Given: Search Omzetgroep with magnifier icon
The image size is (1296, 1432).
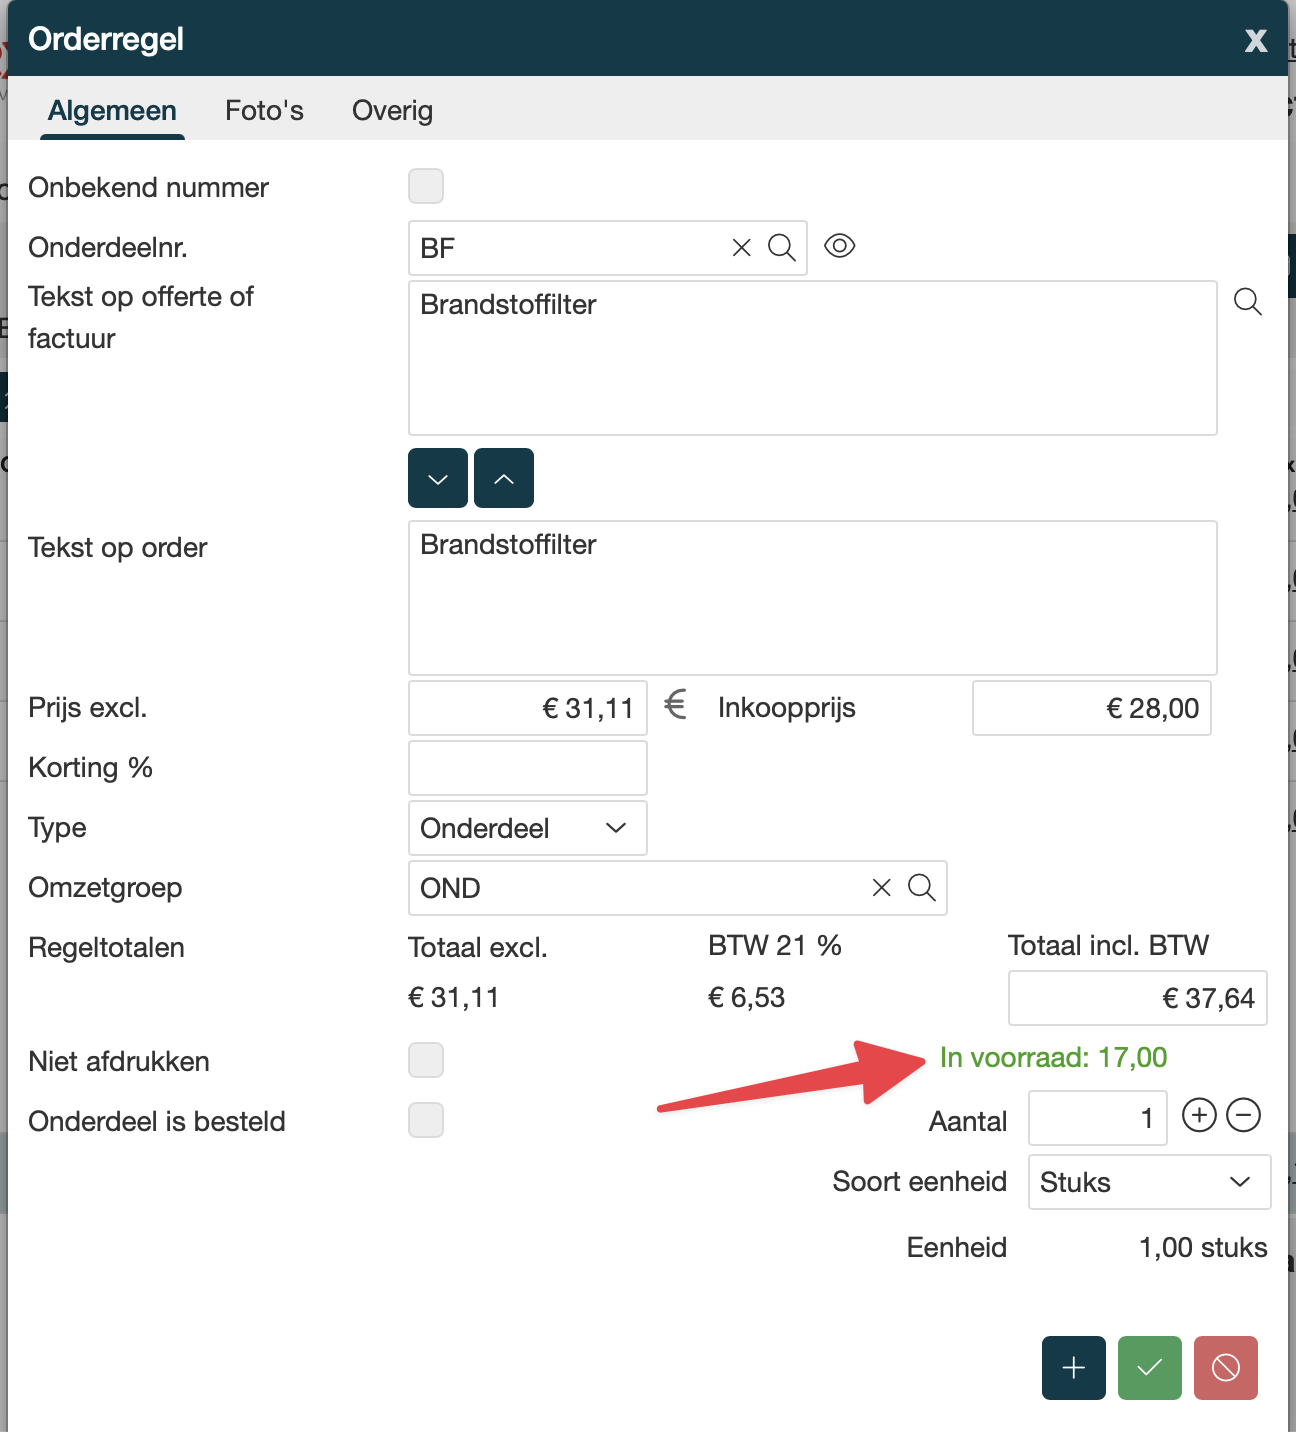Looking at the screenshot, I should click(921, 888).
